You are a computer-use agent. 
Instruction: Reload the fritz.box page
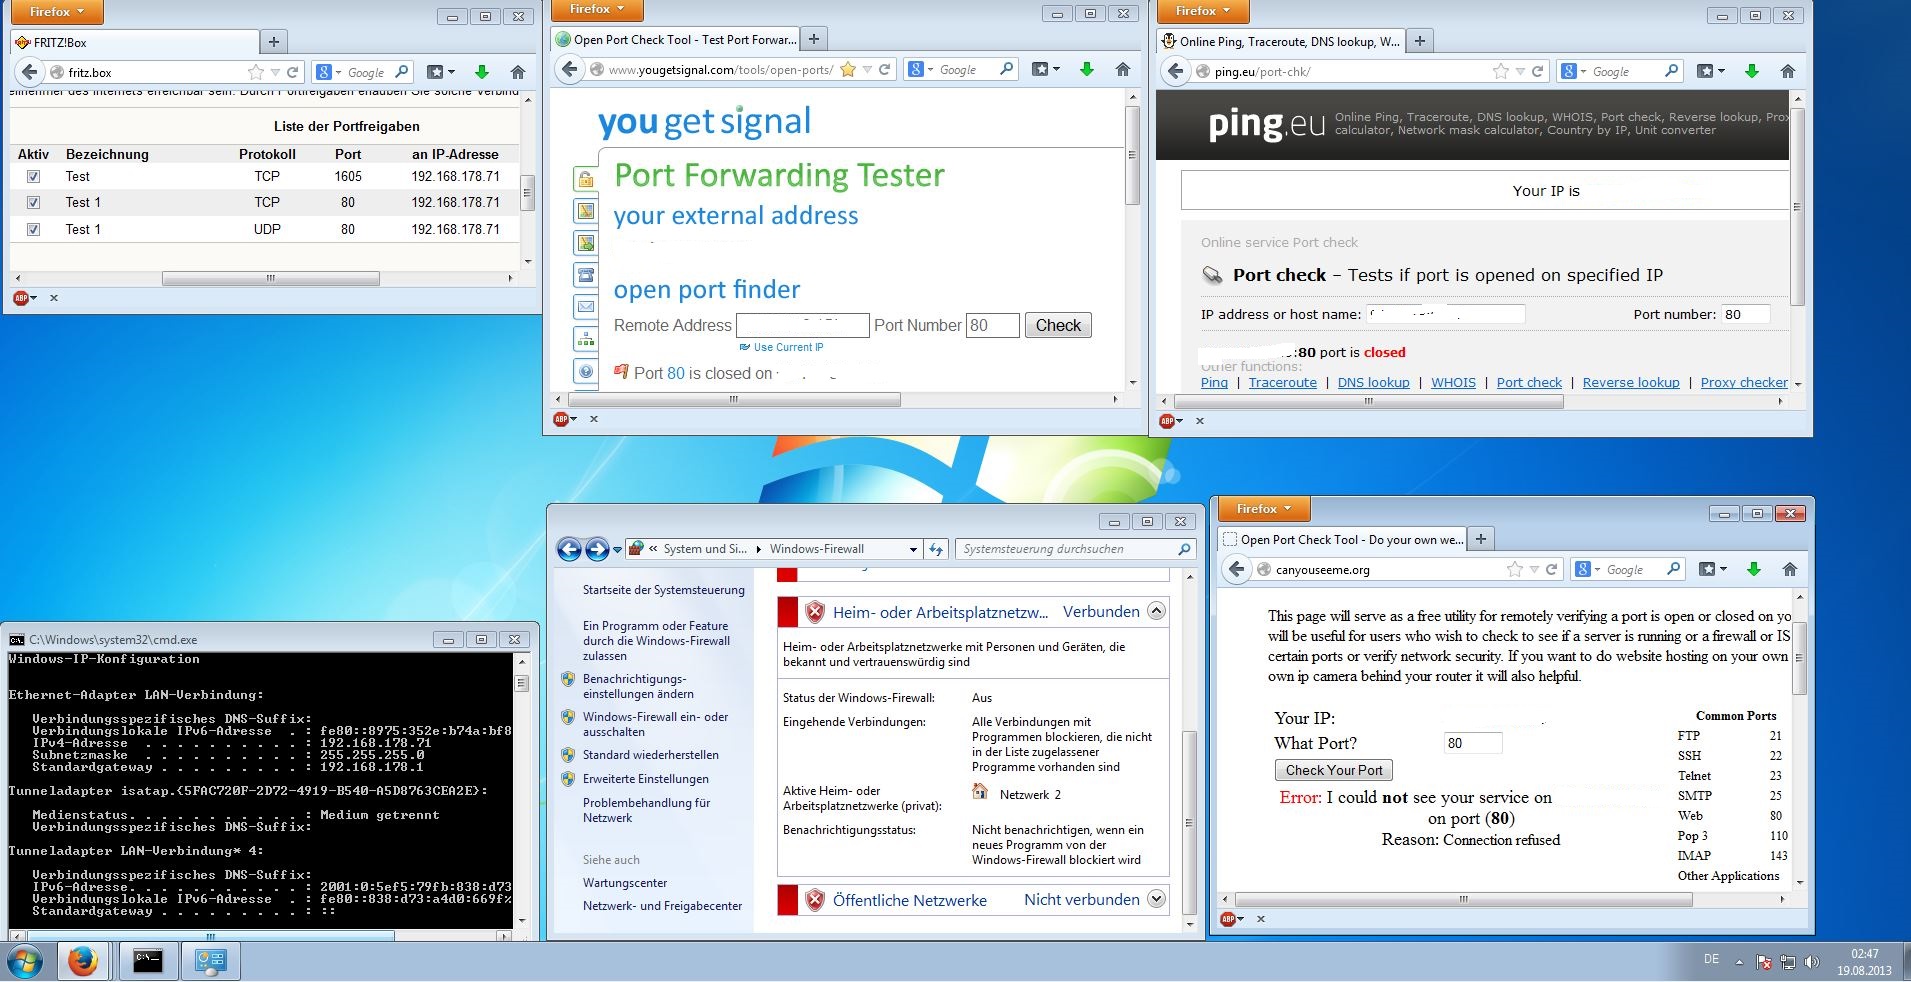(293, 72)
